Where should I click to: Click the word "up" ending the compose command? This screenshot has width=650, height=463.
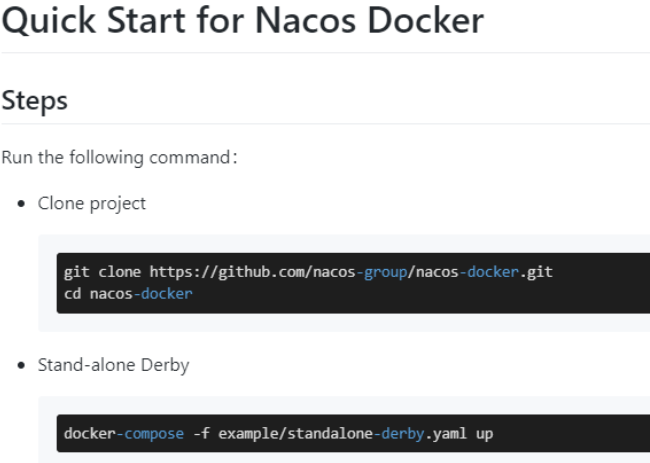[484, 434]
